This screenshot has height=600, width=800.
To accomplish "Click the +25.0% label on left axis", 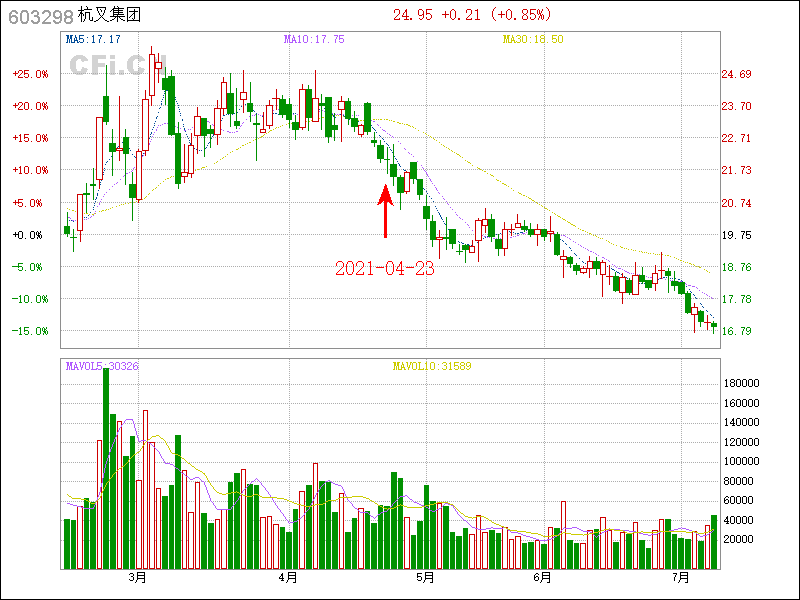I will click(x=30, y=74).
